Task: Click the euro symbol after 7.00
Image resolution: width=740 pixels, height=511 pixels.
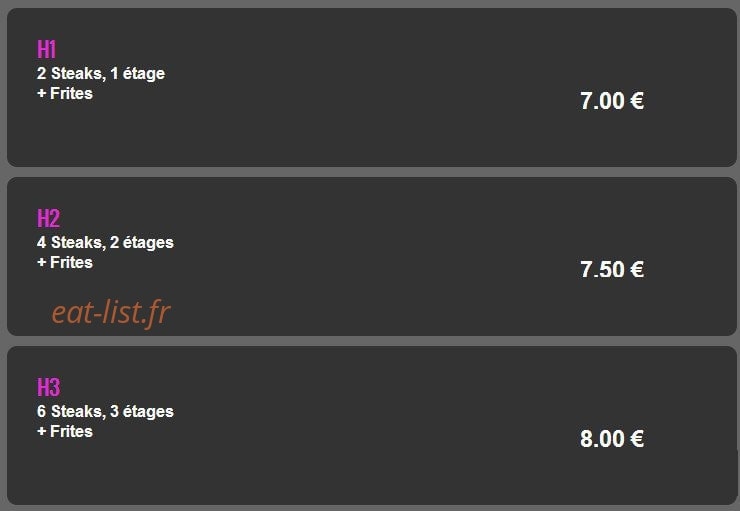Action: 637,101
